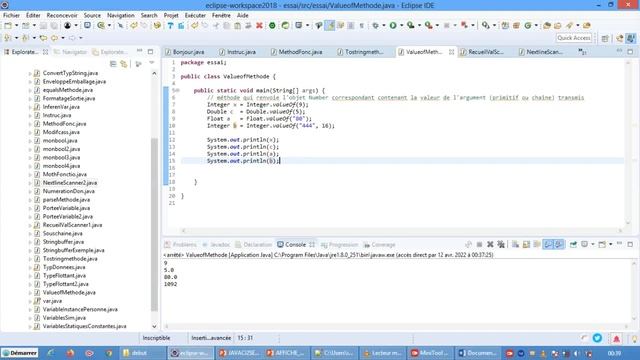Select VariablesStatiquesConstantes.java in Package Explorer

(84, 327)
